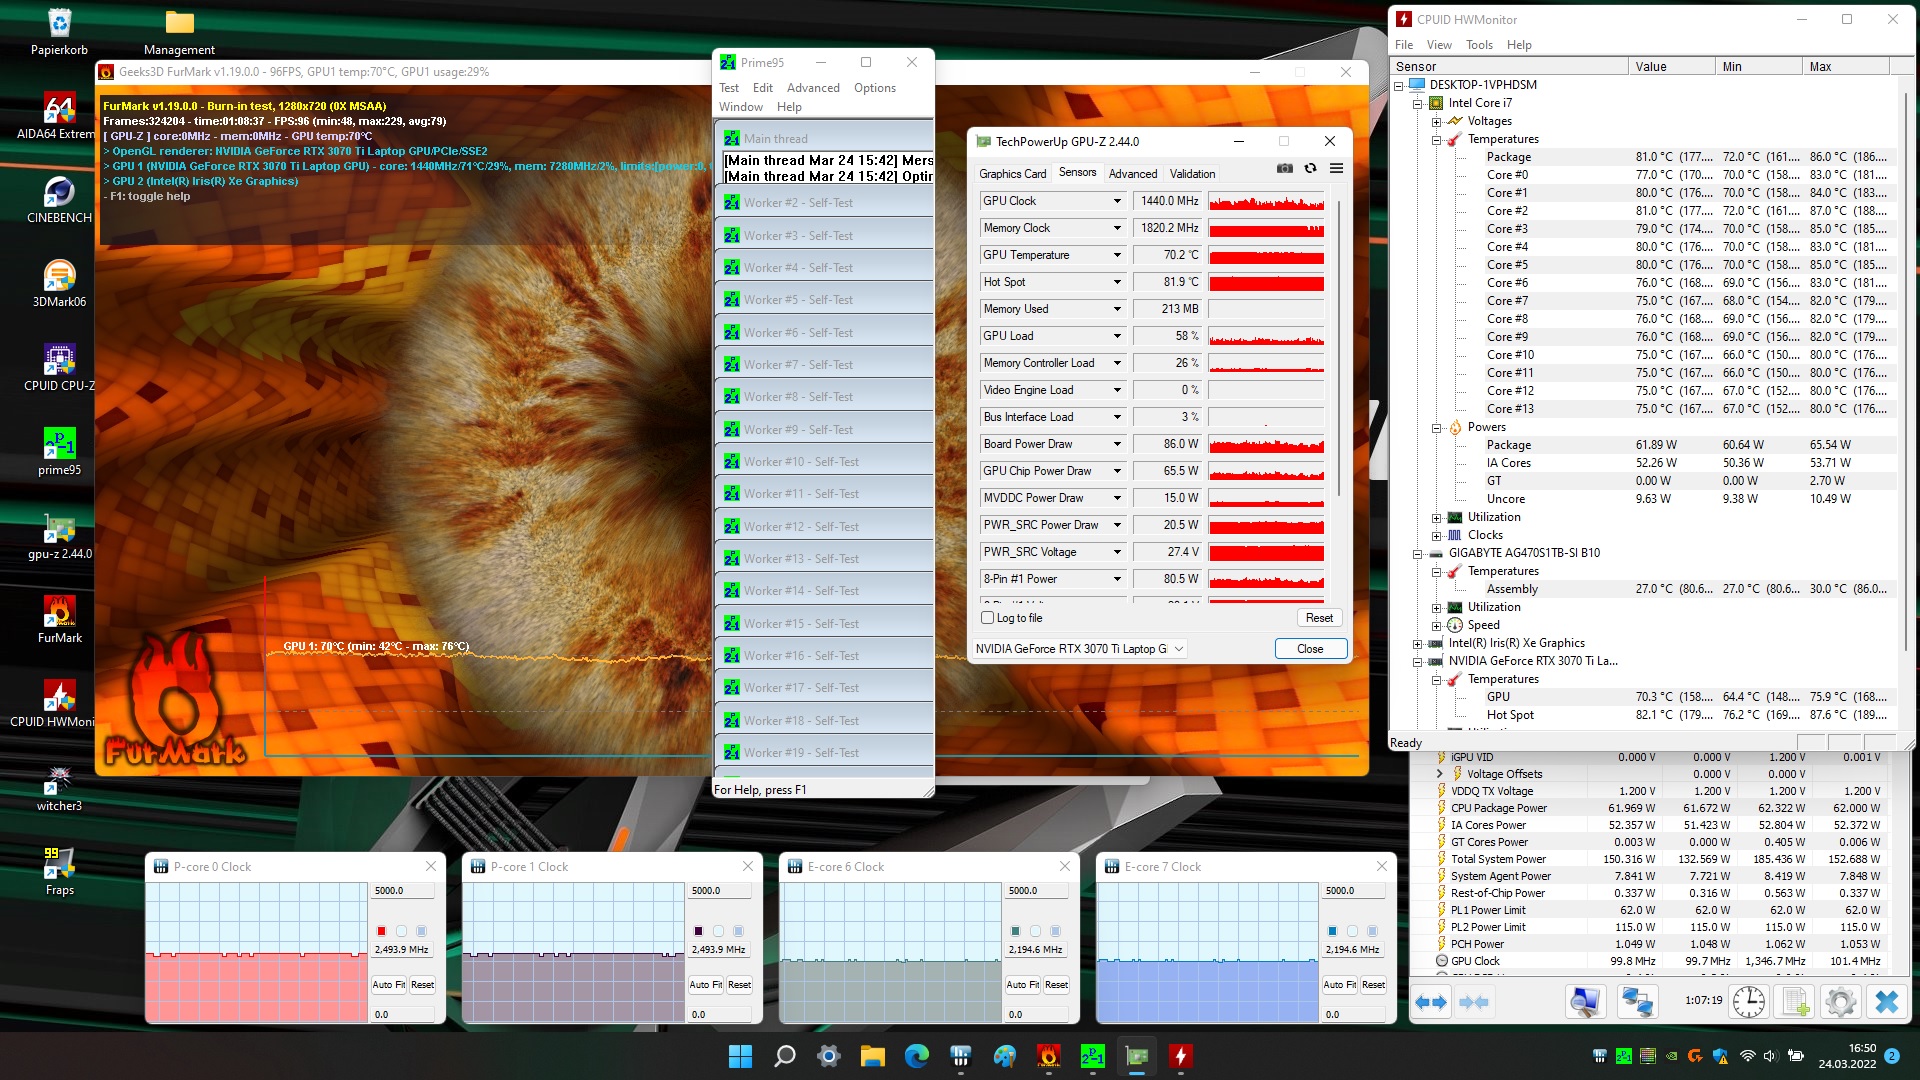Click the HWiNFO network monitors icon
The height and width of the screenshot is (1080, 1920).
click(x=1637, y=1001)
